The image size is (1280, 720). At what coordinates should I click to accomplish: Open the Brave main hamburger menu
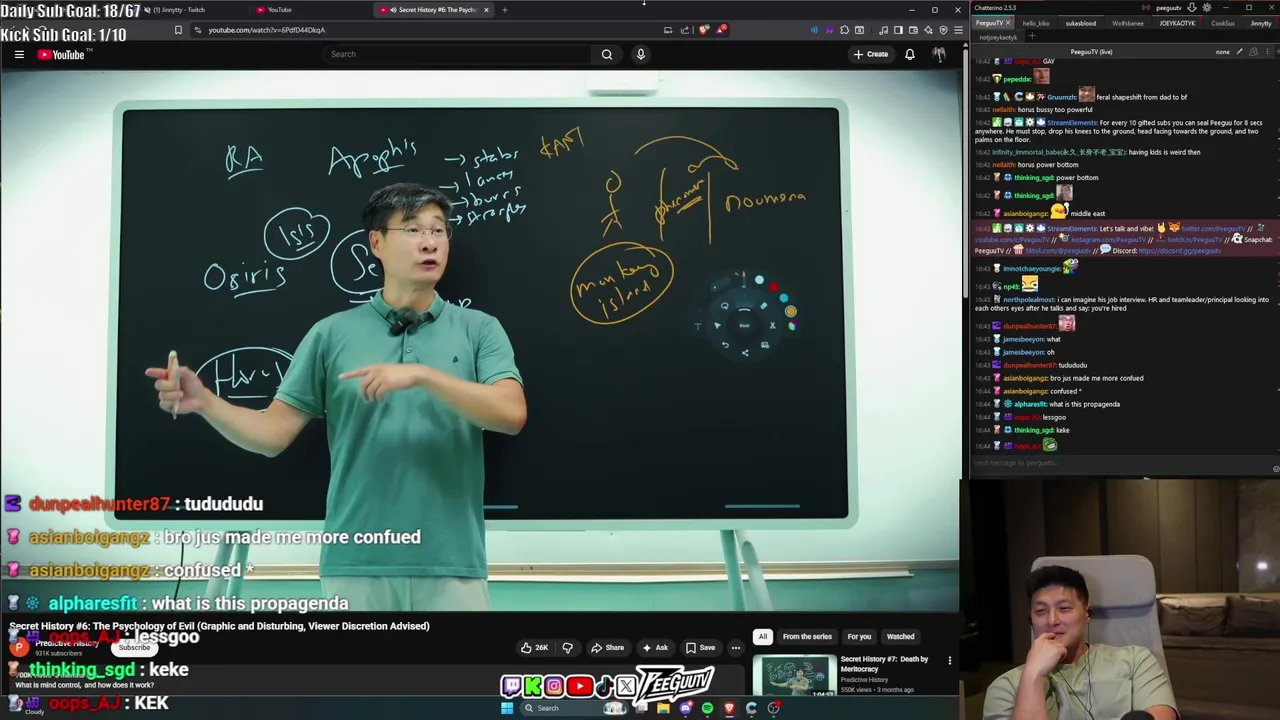click(x=958, y=30)
